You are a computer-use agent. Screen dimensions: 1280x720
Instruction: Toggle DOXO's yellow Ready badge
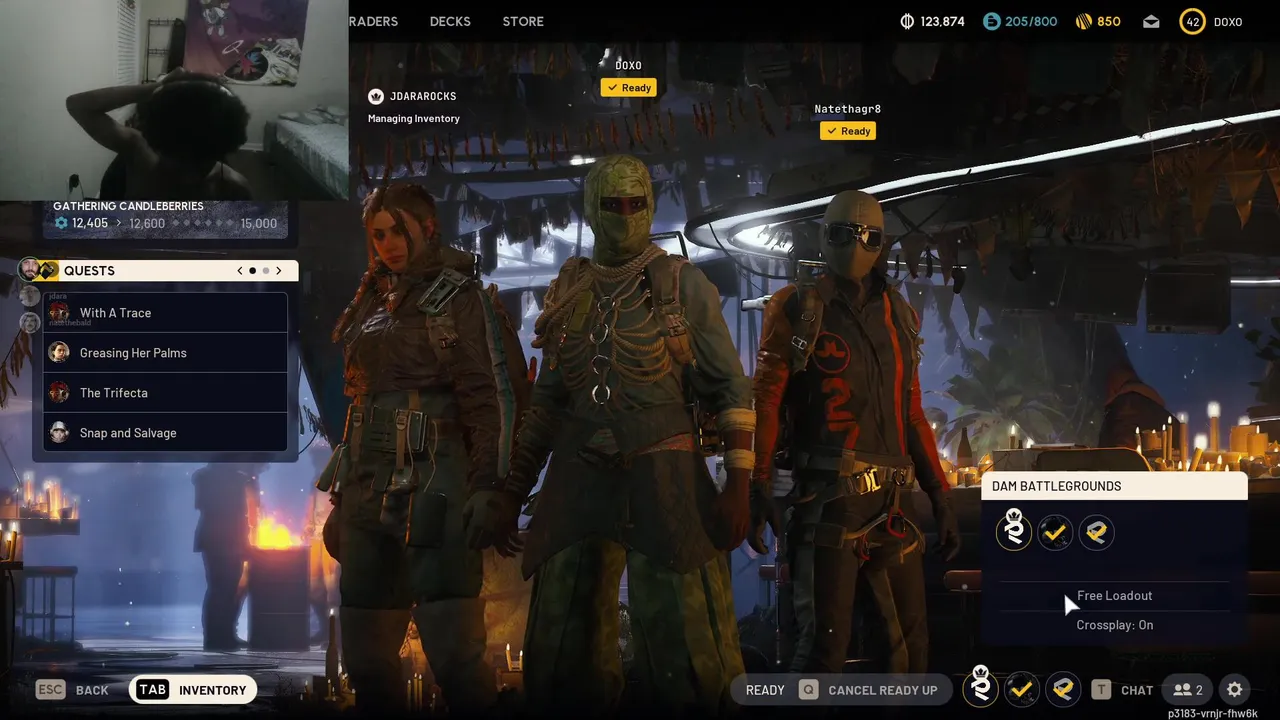pos(628,88)
